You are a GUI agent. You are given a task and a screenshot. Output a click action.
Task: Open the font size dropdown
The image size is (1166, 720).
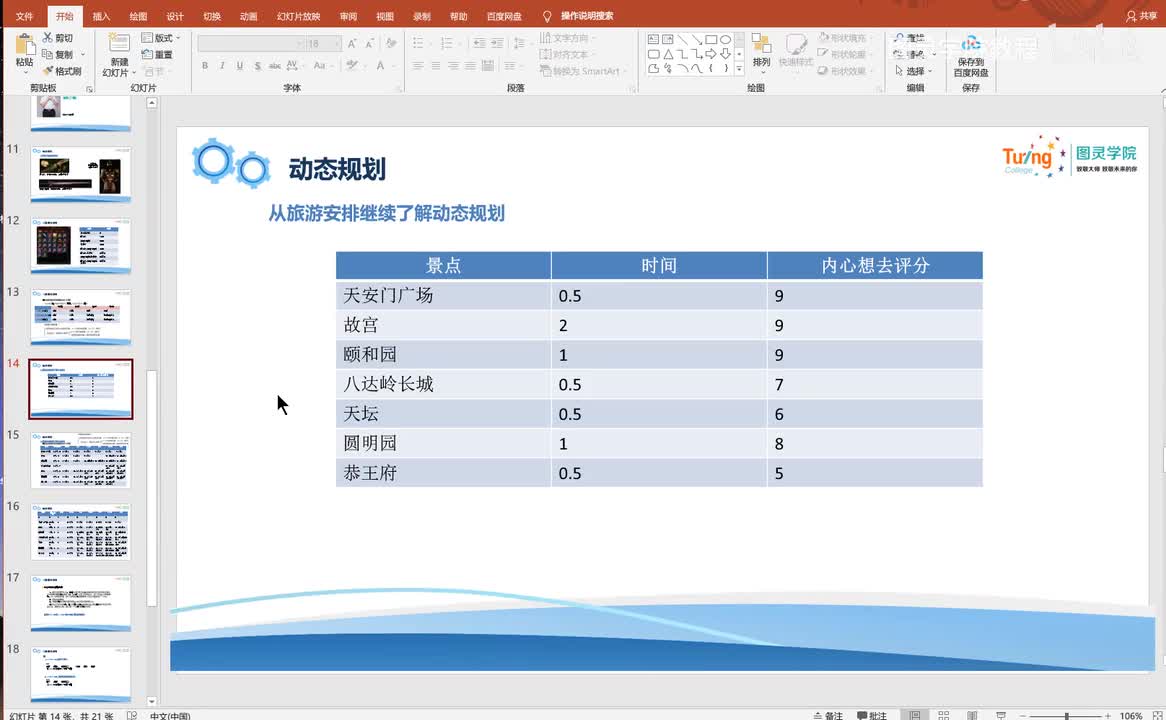point(338,44)
